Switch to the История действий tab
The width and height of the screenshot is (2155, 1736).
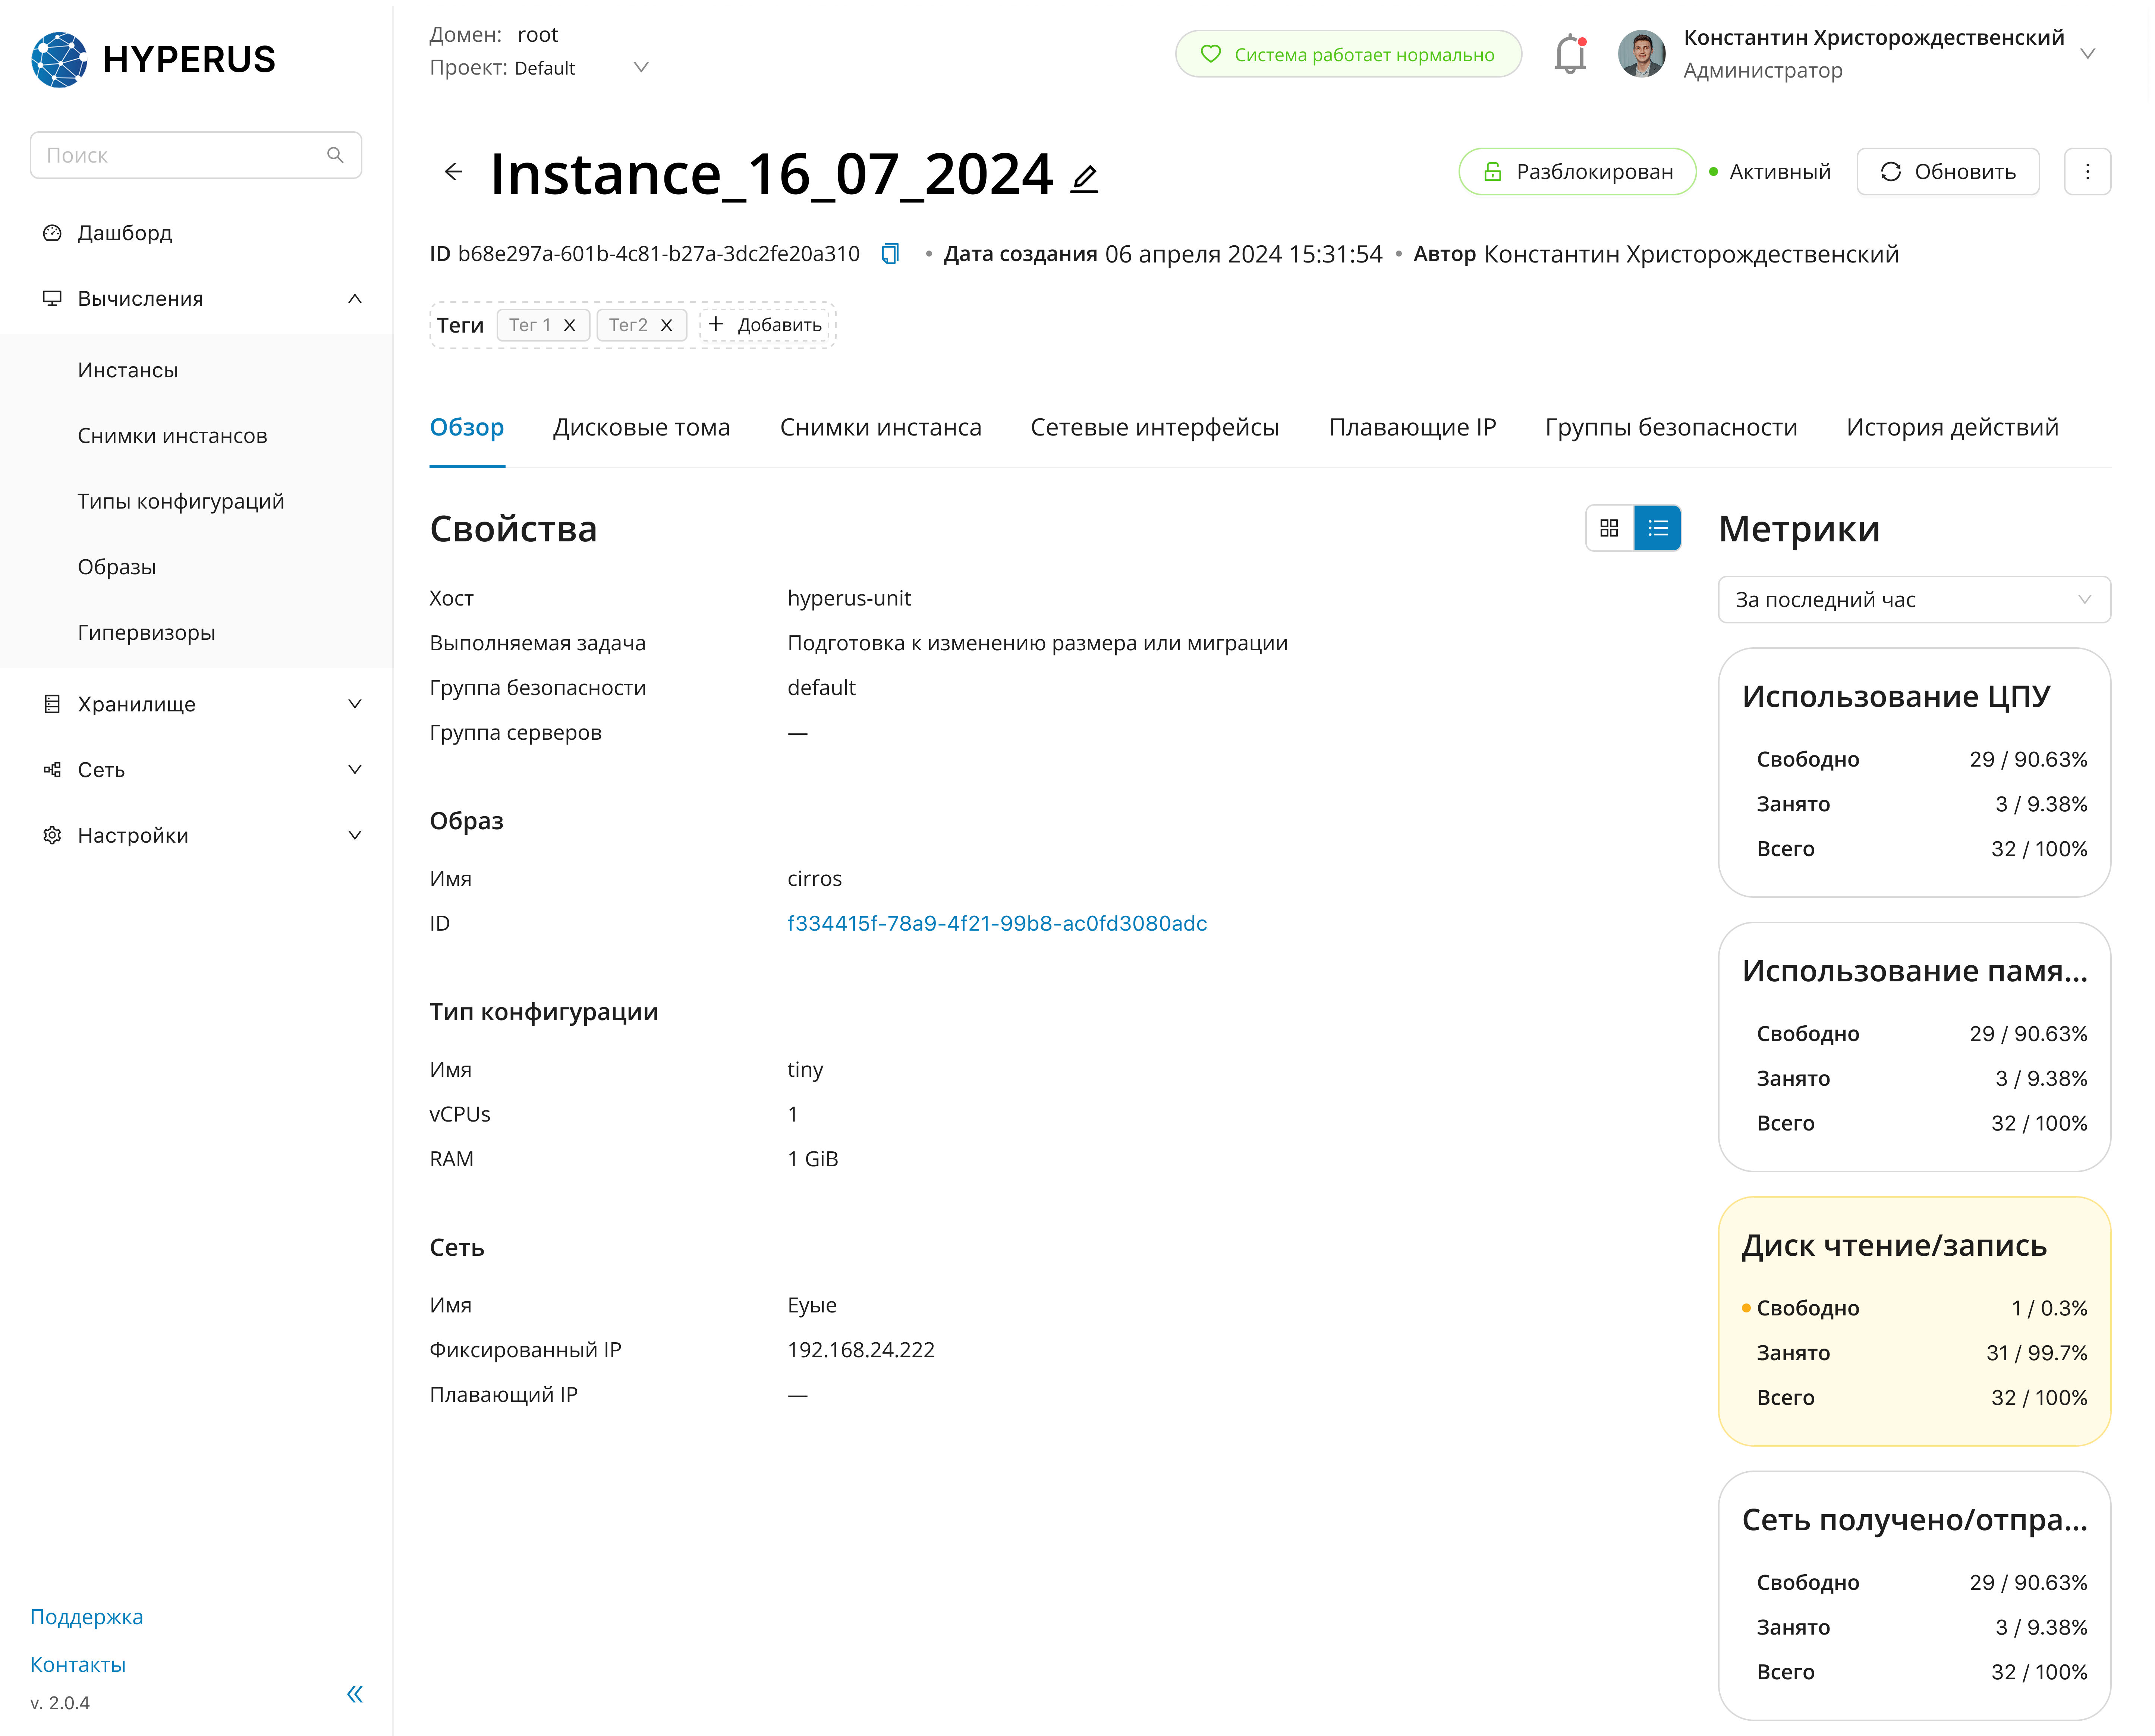pyautogui.click(x=1952, y=428)
